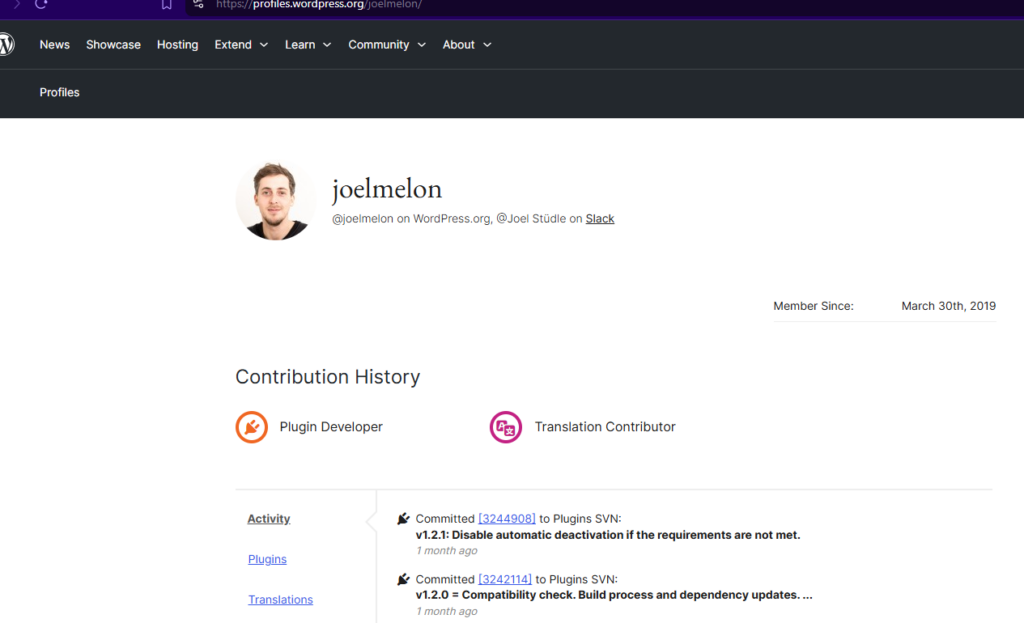Click the plug icon beside commit 3244908

[x=403, y=519]
